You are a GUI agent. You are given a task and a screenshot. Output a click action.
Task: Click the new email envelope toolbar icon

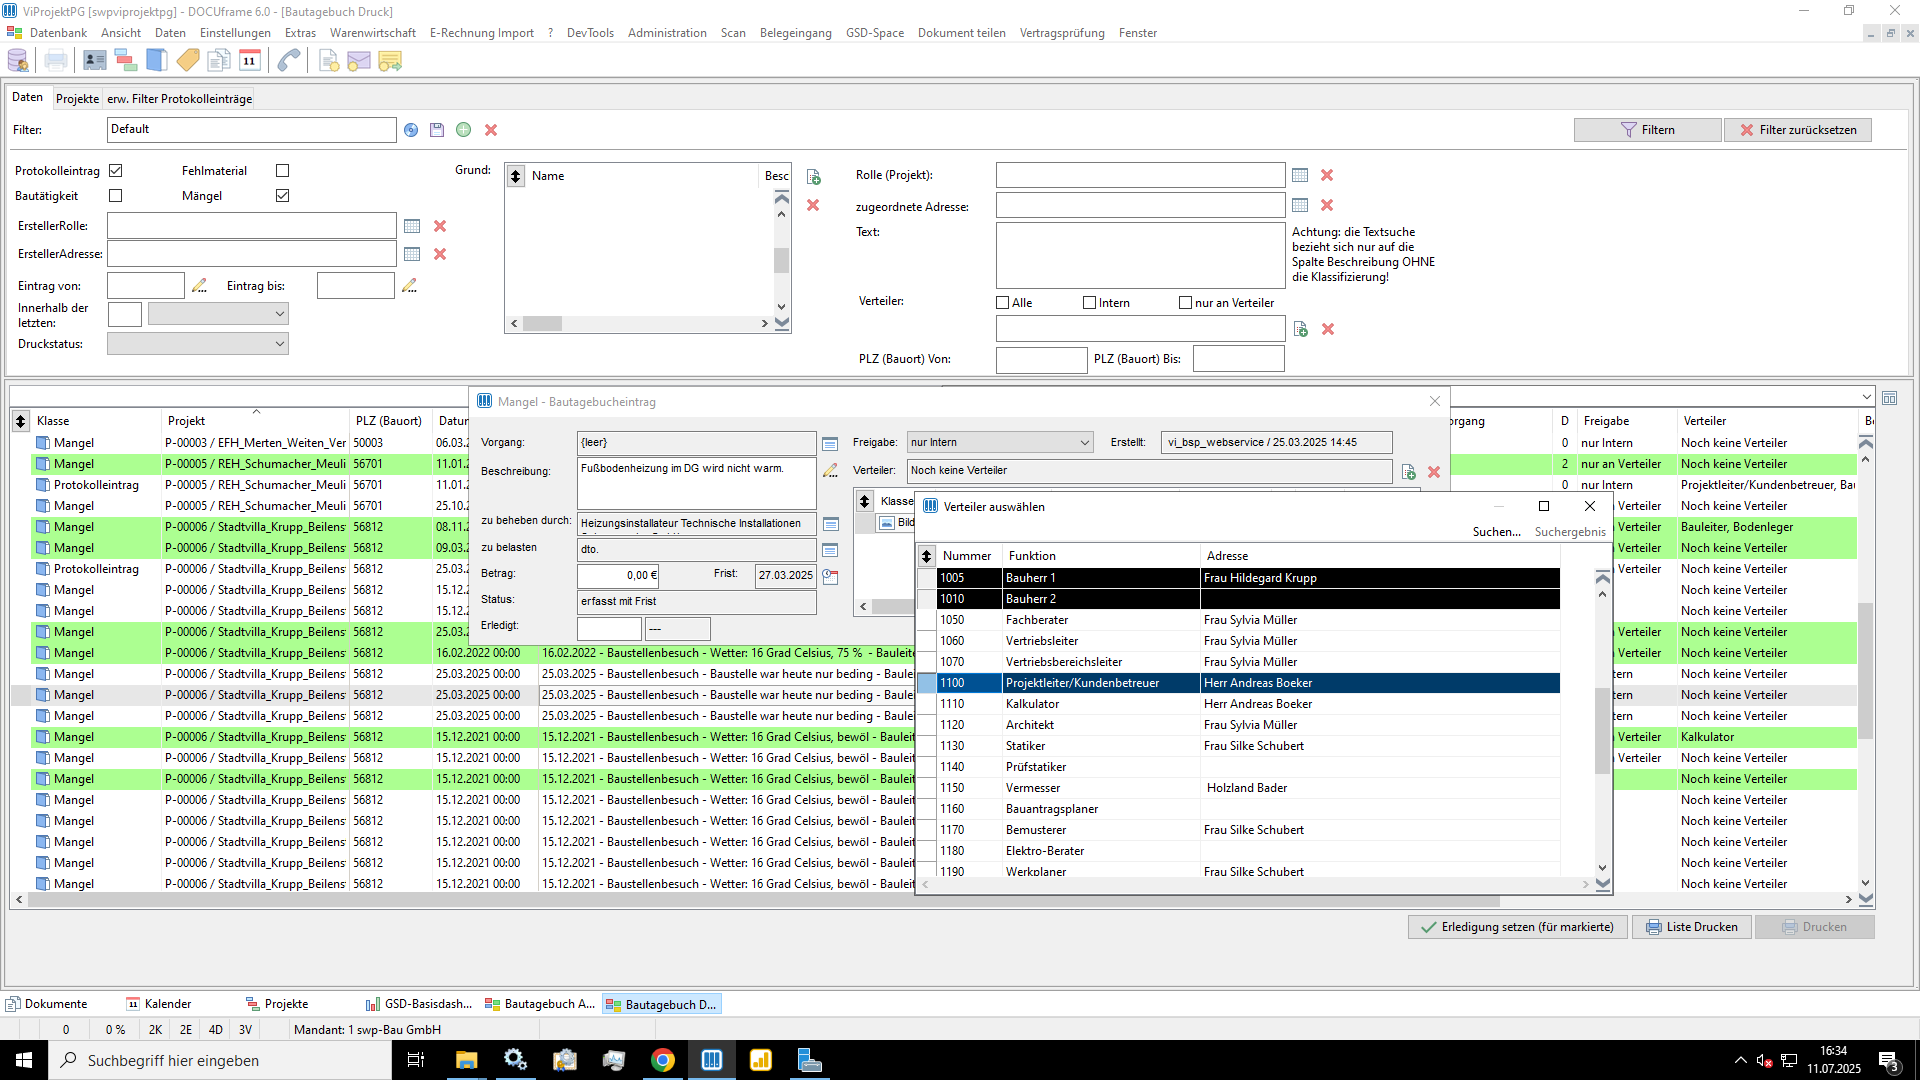pos(359,61)
